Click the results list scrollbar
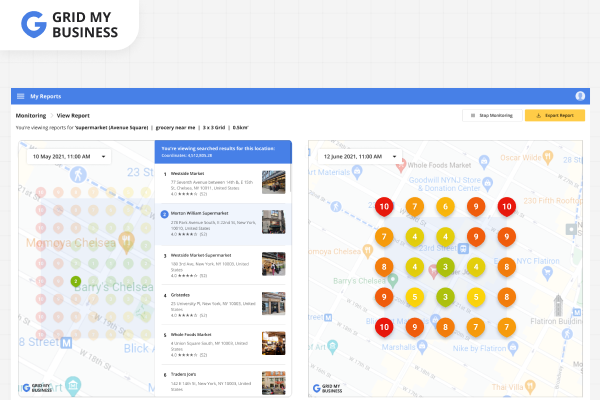The width and height of the screenshot is (600, 400). click(x=290, y=178)
